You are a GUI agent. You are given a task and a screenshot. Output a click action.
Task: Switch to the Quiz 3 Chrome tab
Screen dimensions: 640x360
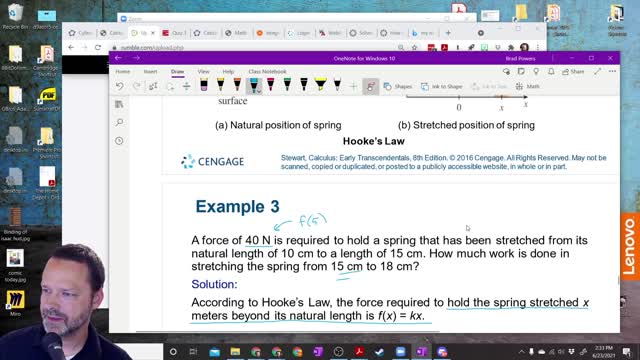175,33
